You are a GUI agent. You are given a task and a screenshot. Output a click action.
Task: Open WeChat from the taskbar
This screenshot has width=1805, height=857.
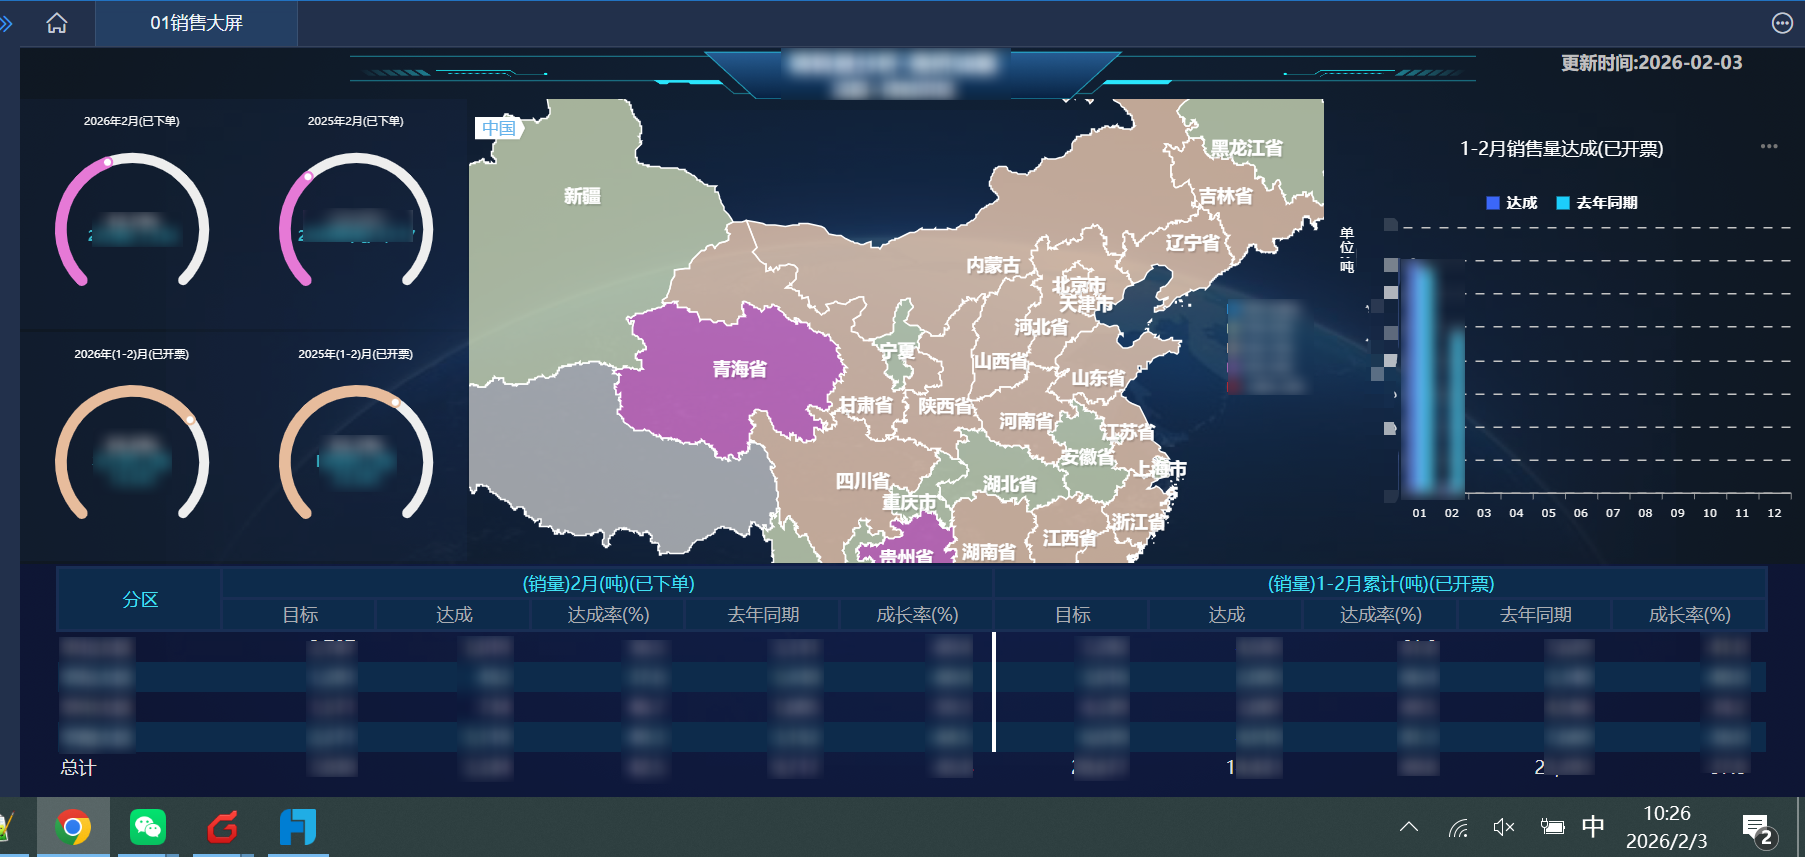pyautogui.click(x=148, y=827)
